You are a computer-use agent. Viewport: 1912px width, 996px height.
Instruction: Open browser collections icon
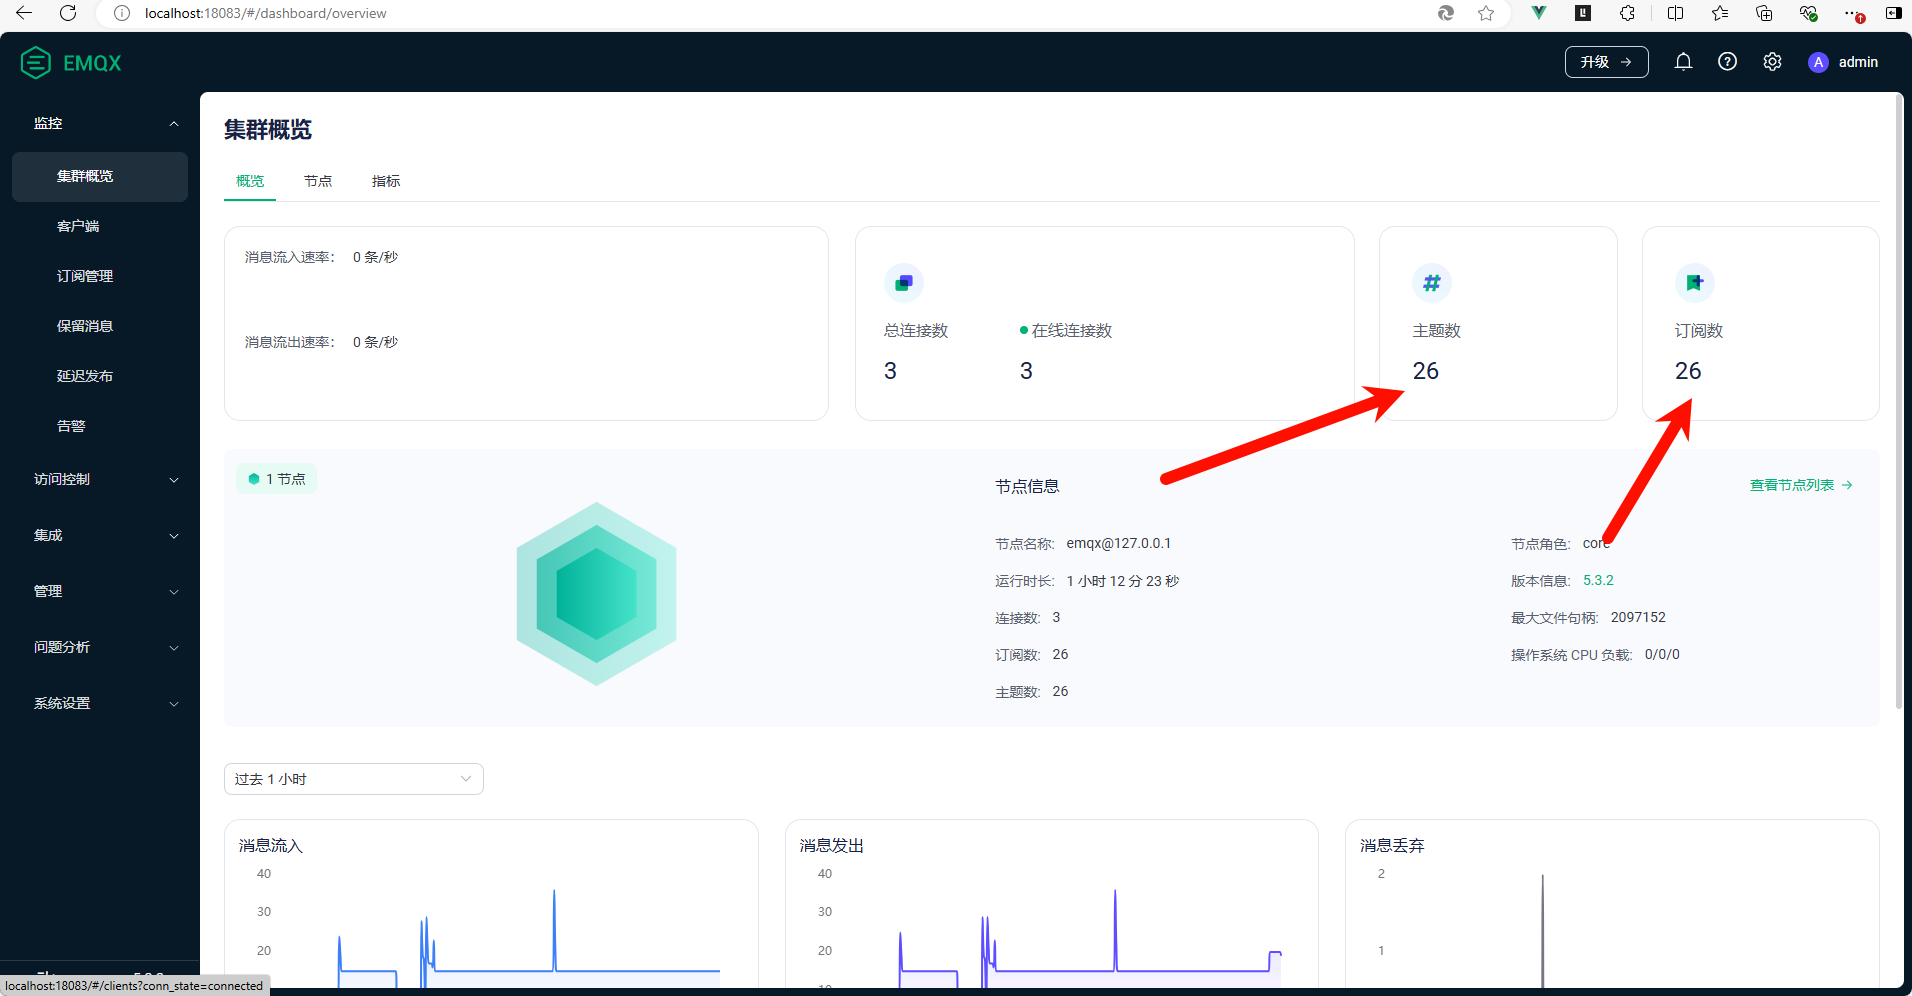tap(1764, 13)
